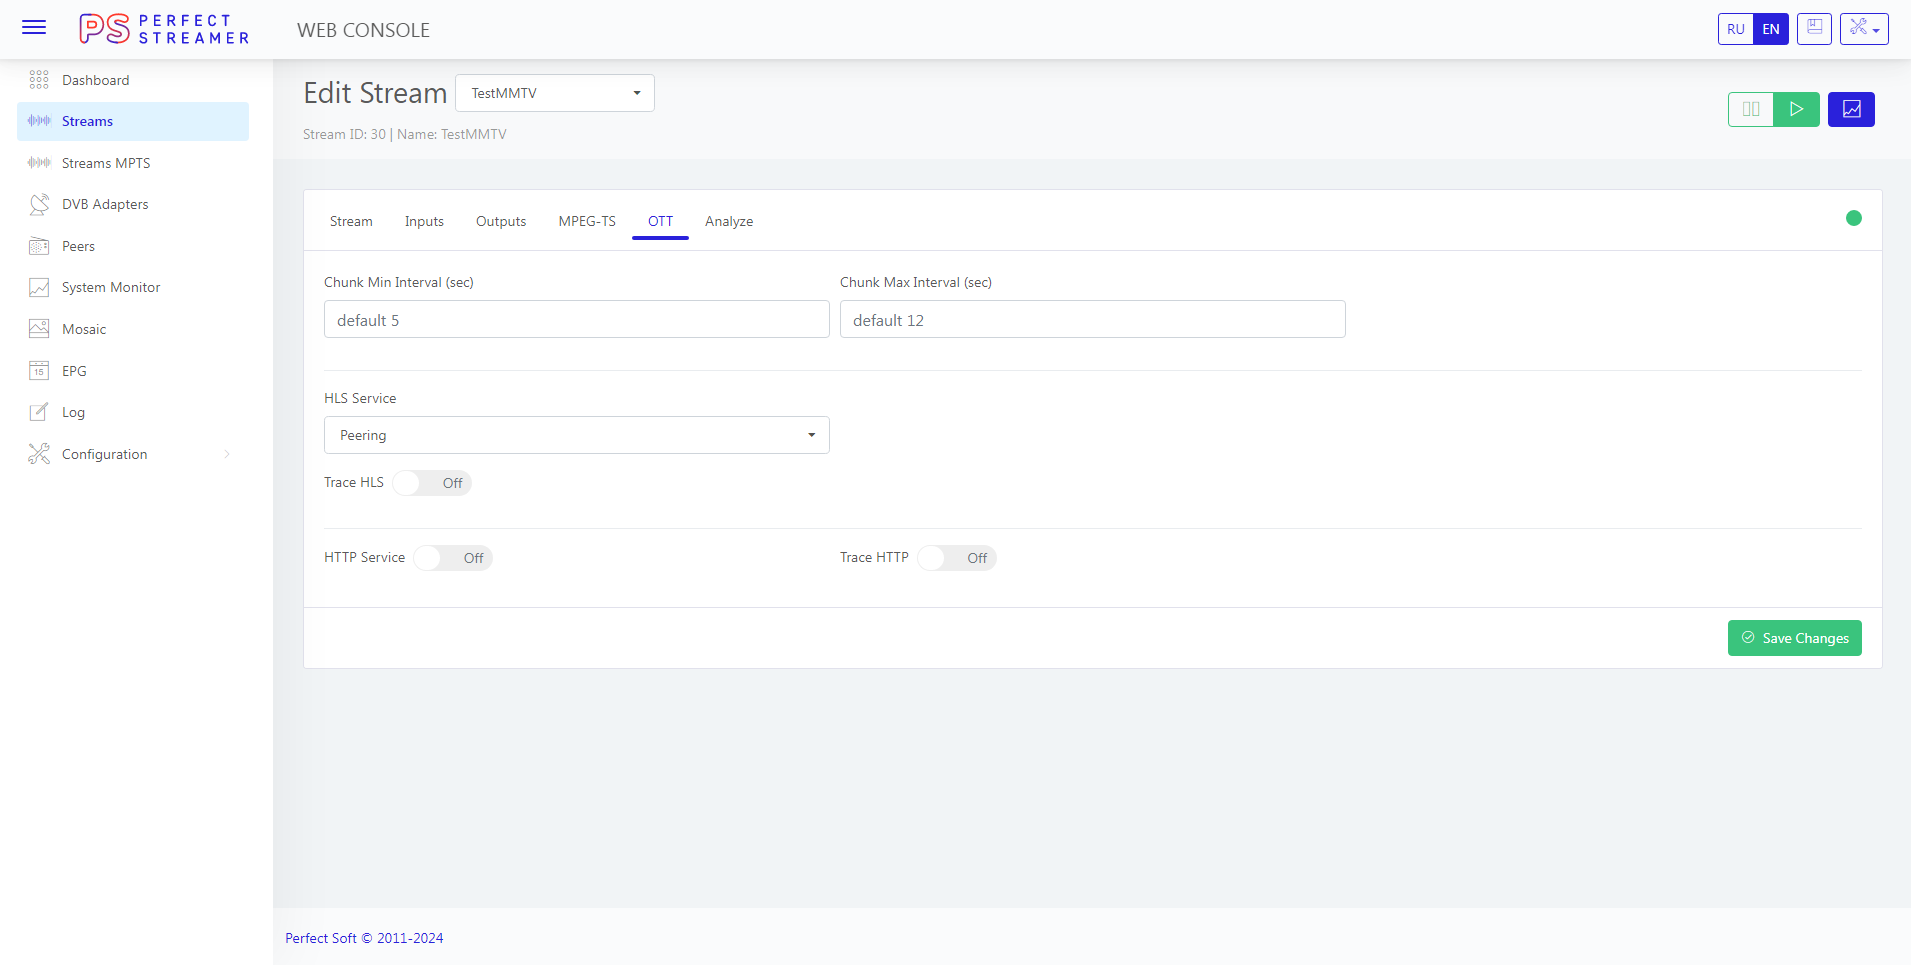Open the EPG calendar icon
The image size is (1911, 965).
coord(39,371)
